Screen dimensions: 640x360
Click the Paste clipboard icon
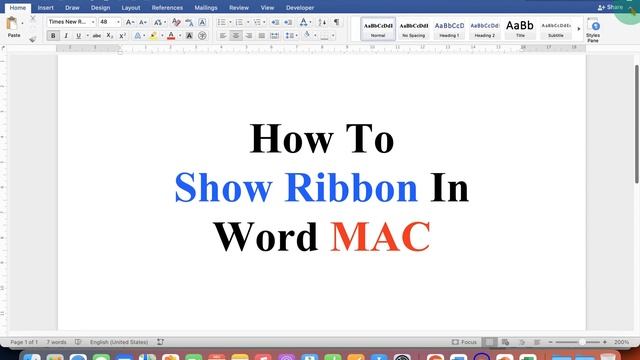click(x=12, y=24)
